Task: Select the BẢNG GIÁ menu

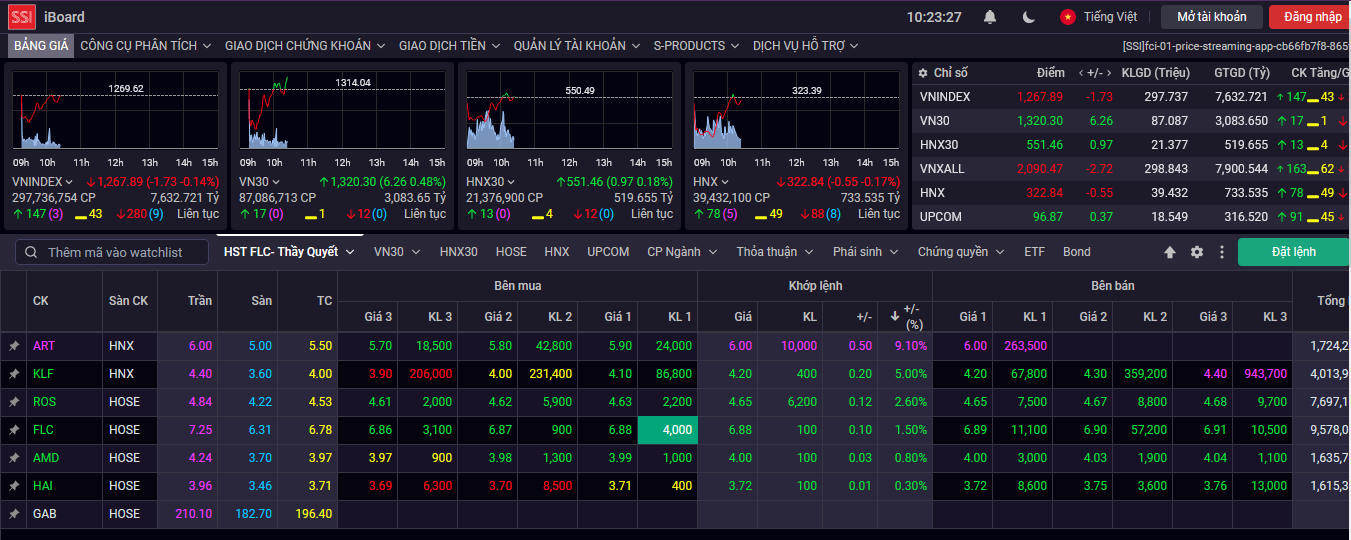Action: [x=41, y=46]
